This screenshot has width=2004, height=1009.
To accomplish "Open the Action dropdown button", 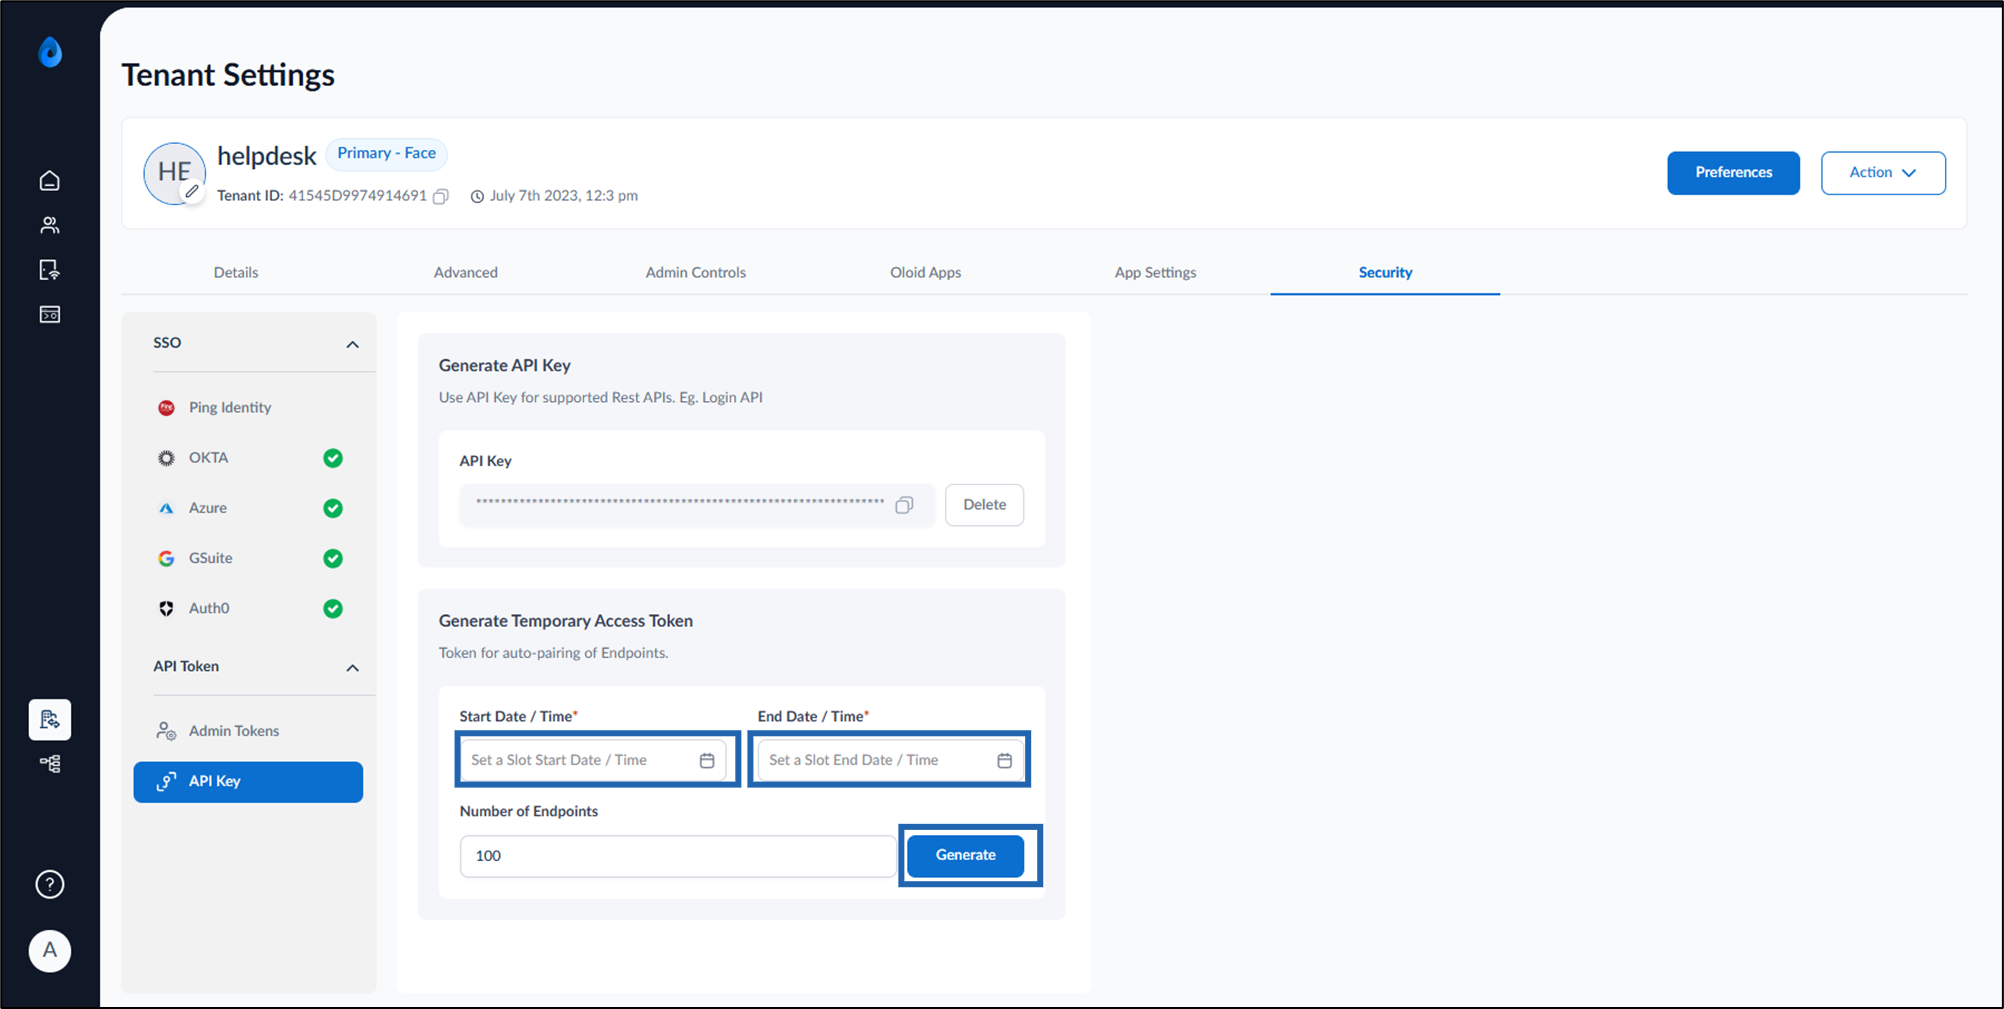I will point(1883,173).
